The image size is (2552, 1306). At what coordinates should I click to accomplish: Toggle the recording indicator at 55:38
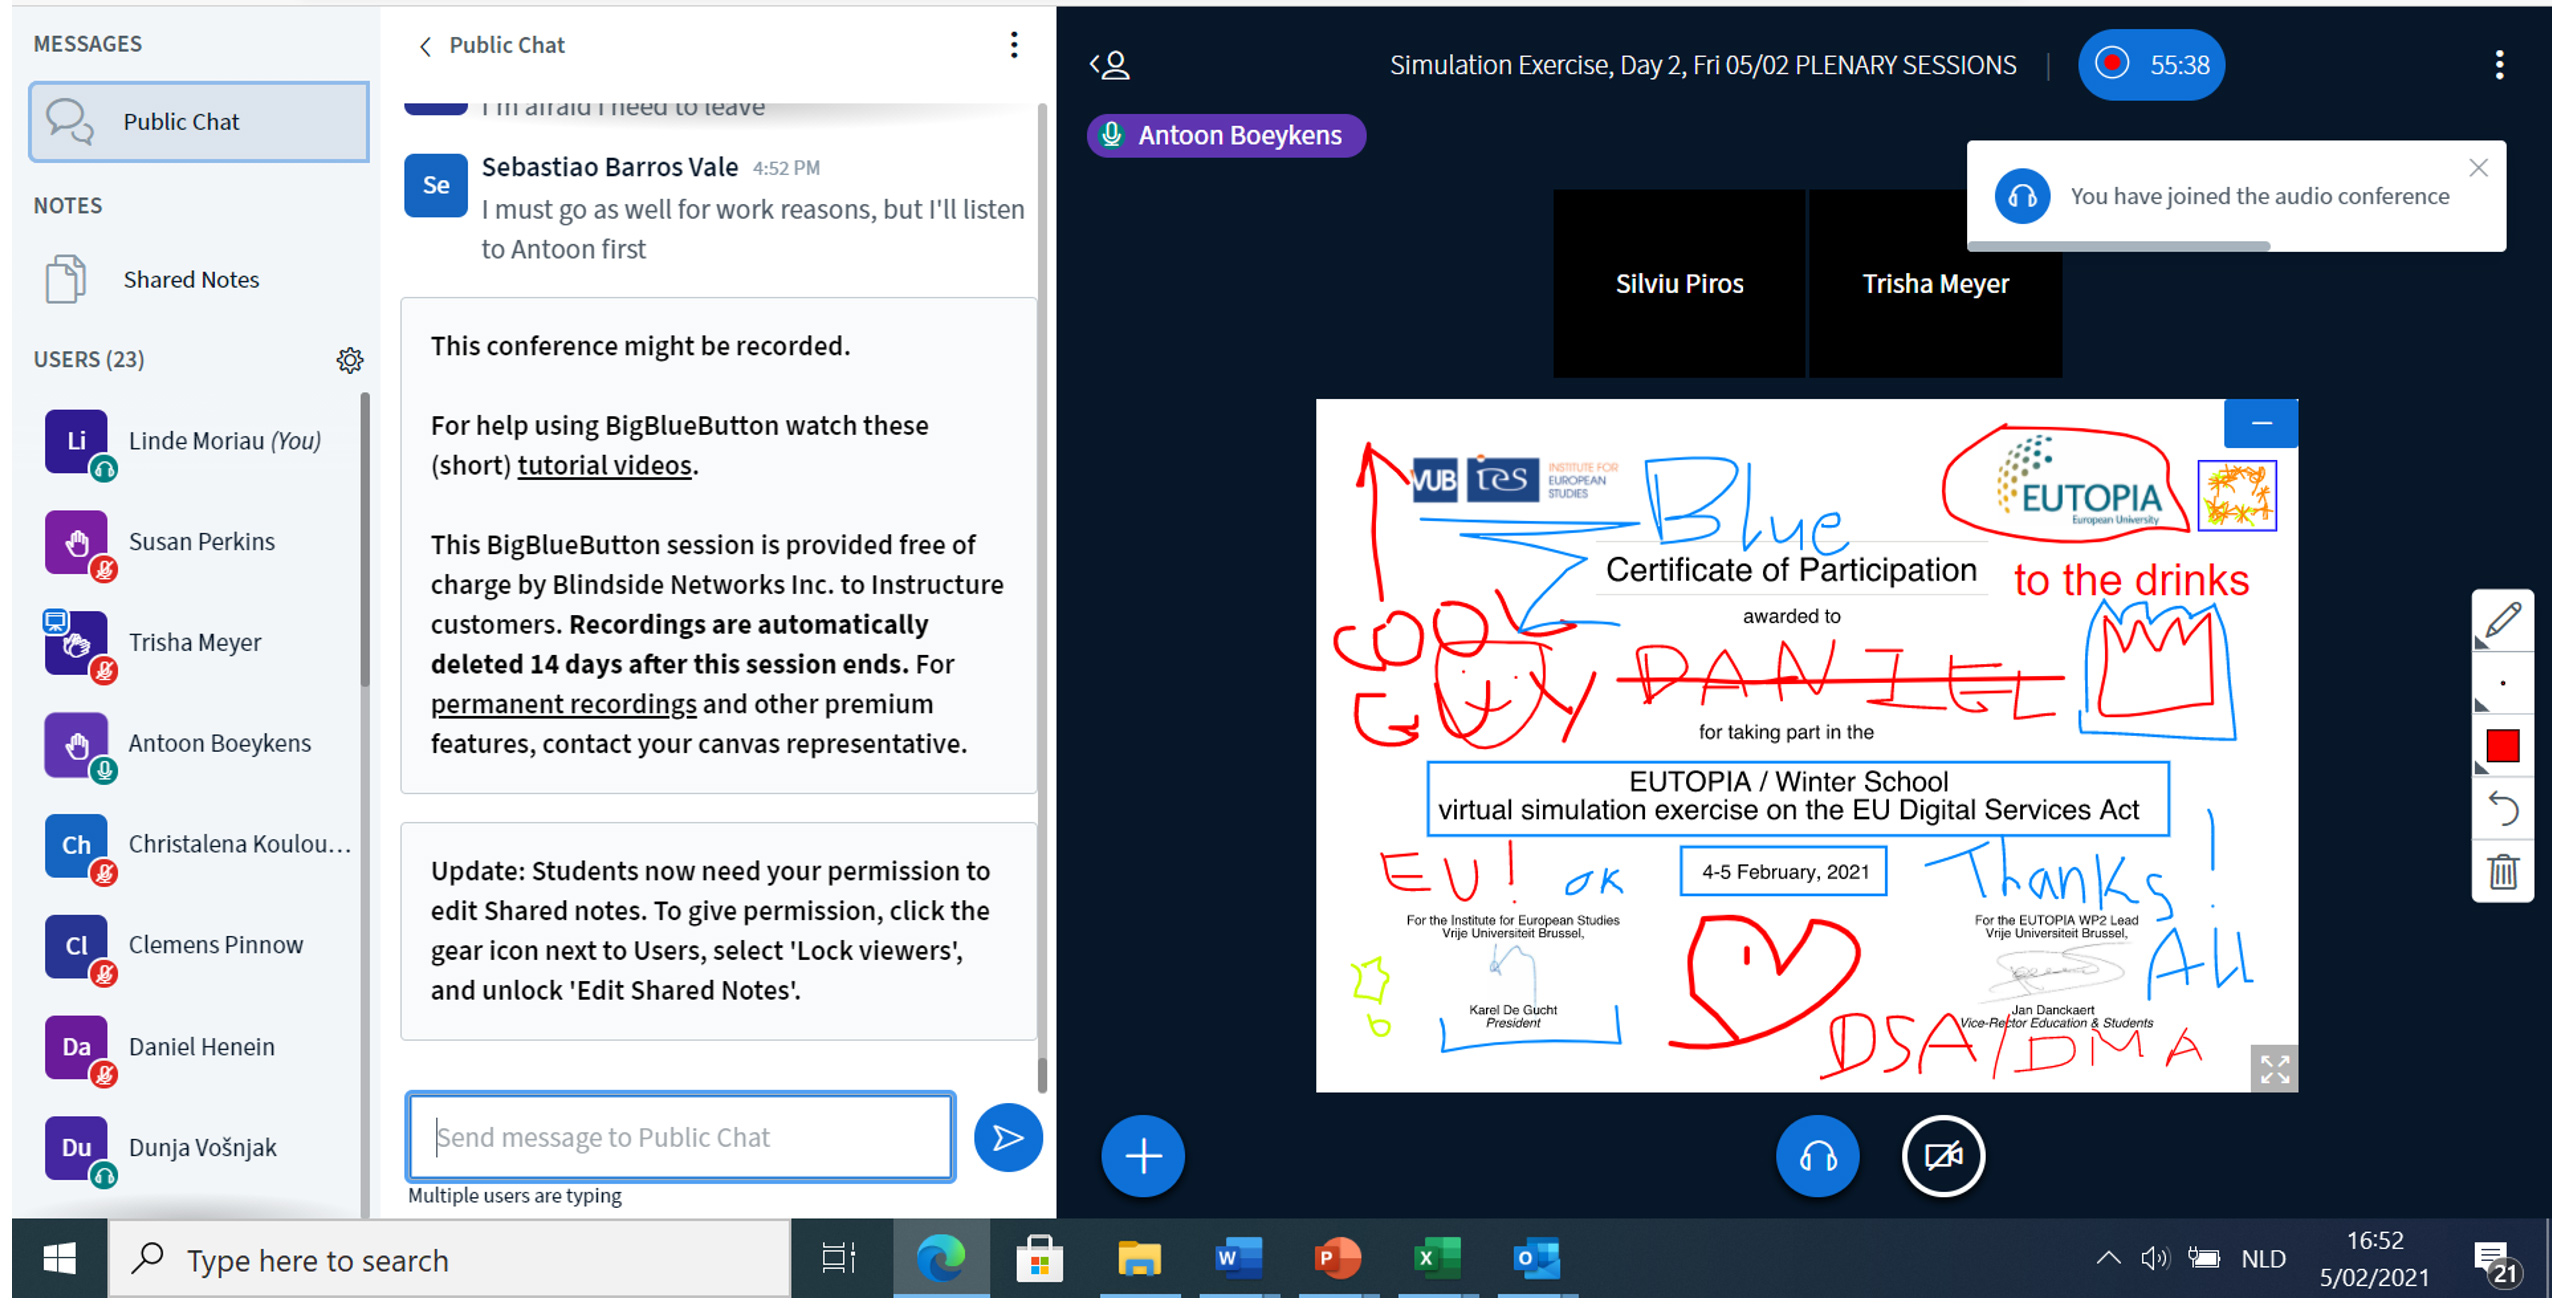coord(2150,65)
